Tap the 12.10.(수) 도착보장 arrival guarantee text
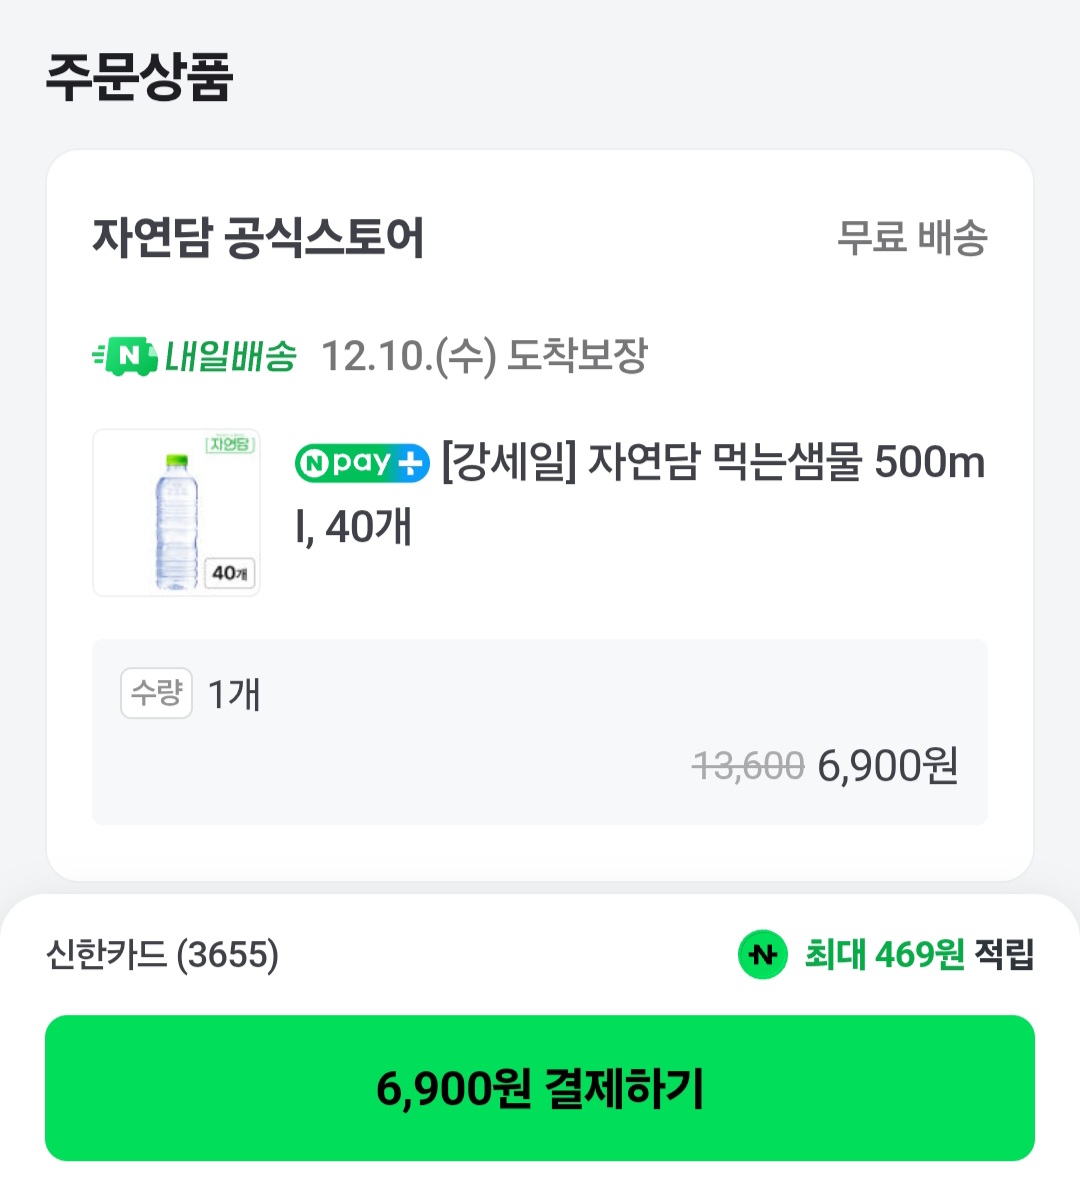The image size is (1080, 1182). 484,356
